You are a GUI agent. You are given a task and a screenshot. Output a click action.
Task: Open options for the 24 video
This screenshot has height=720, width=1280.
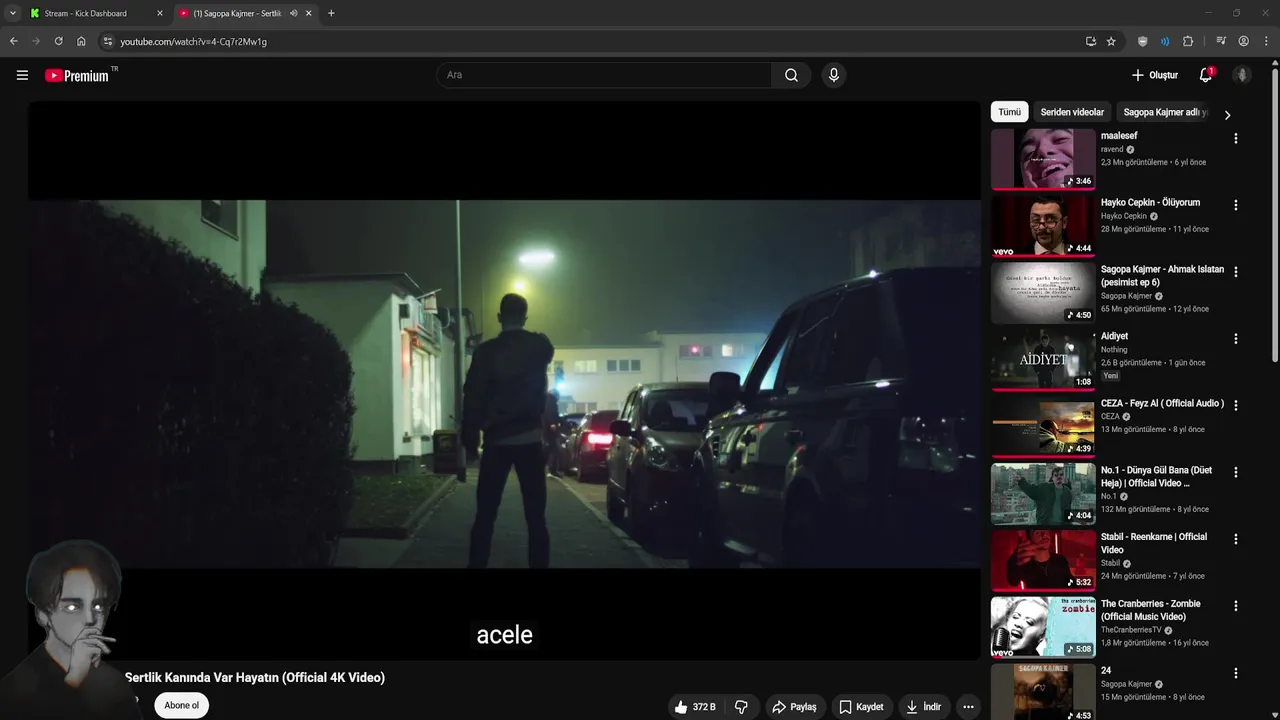coord(1236,673)
